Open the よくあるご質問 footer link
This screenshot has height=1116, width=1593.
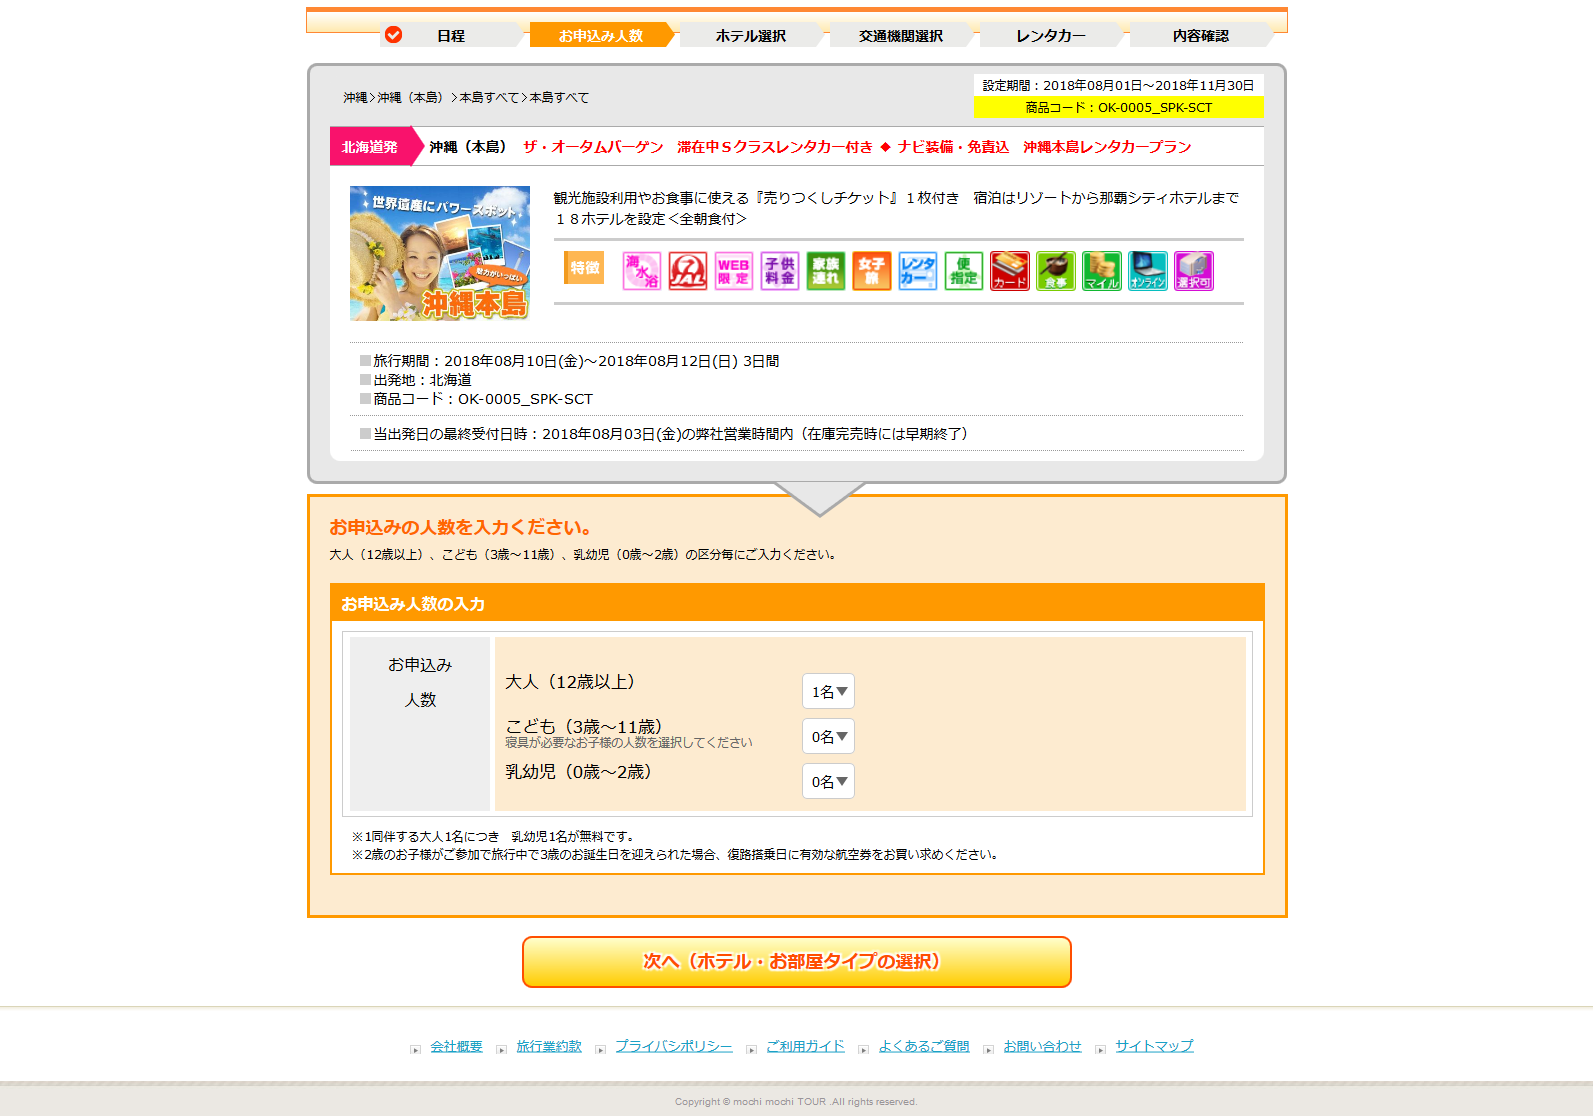coord(924,1046)
